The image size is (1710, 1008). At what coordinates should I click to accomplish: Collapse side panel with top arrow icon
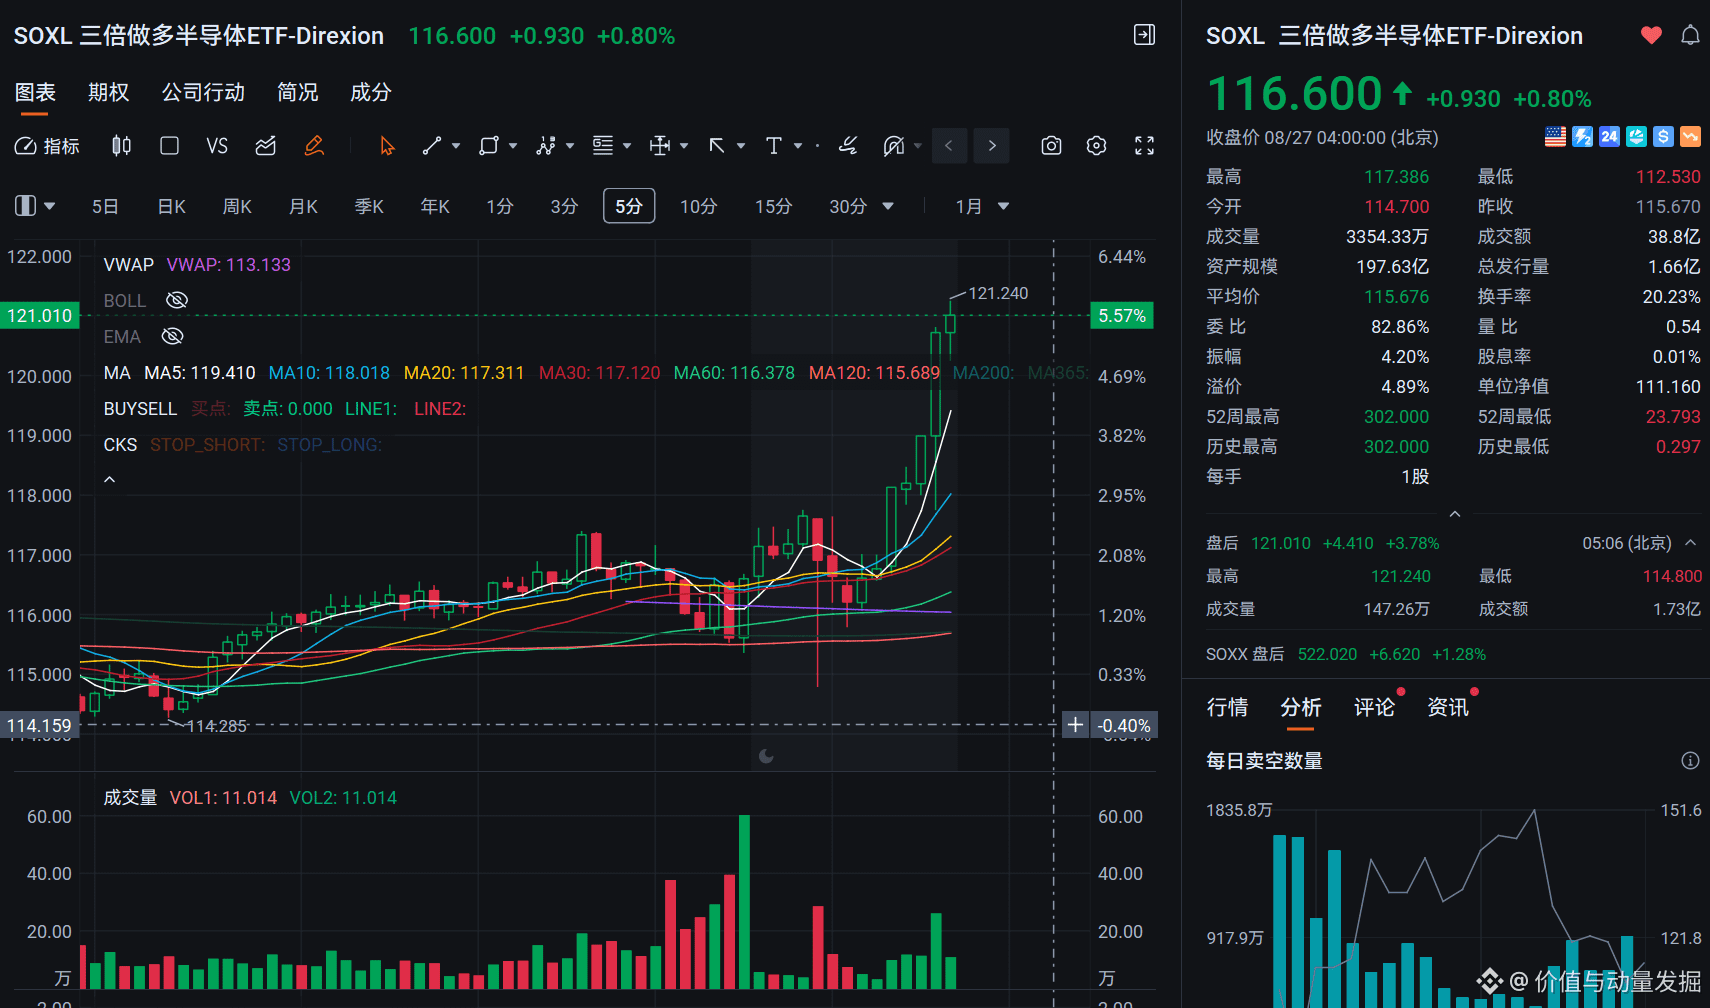pos(1145,35)
